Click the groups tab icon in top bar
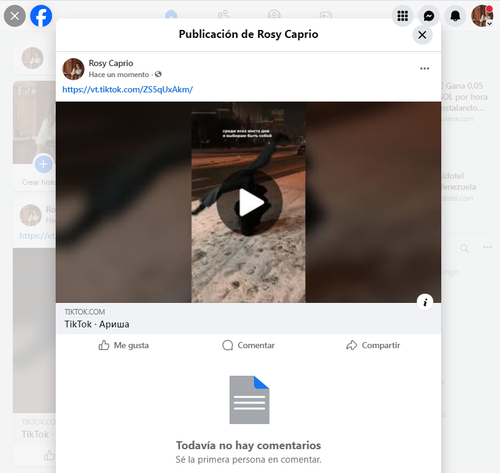This screenshot has height=473, width=500. coord(274,15)
